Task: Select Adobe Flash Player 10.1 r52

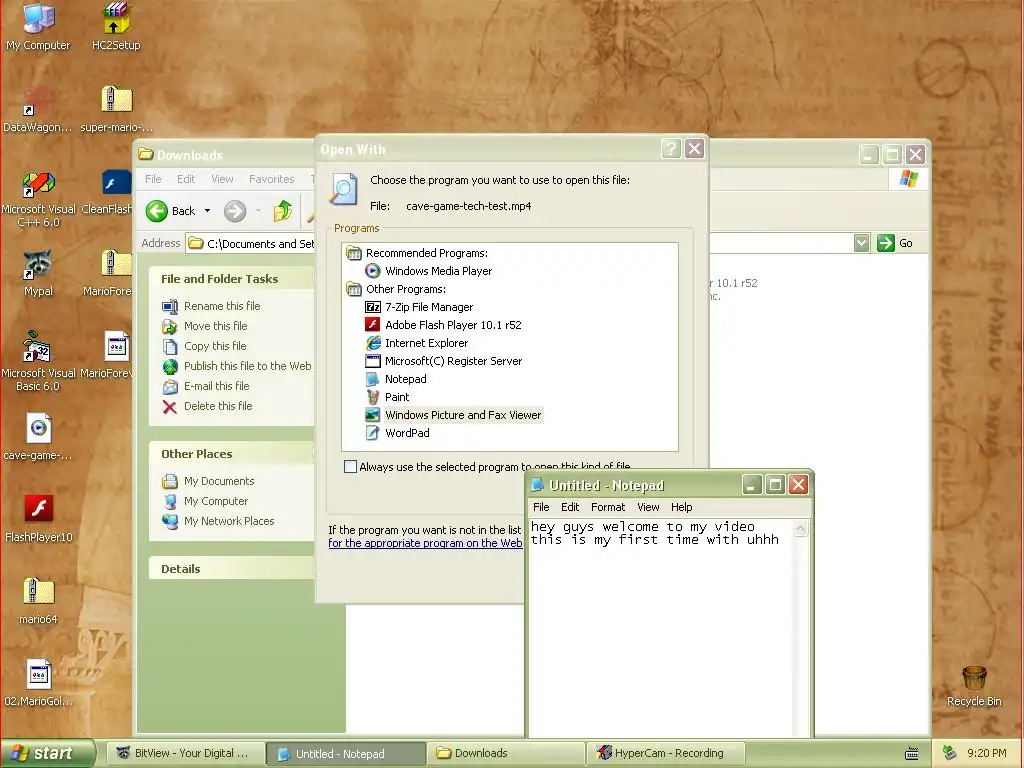Action: point(443,325)
